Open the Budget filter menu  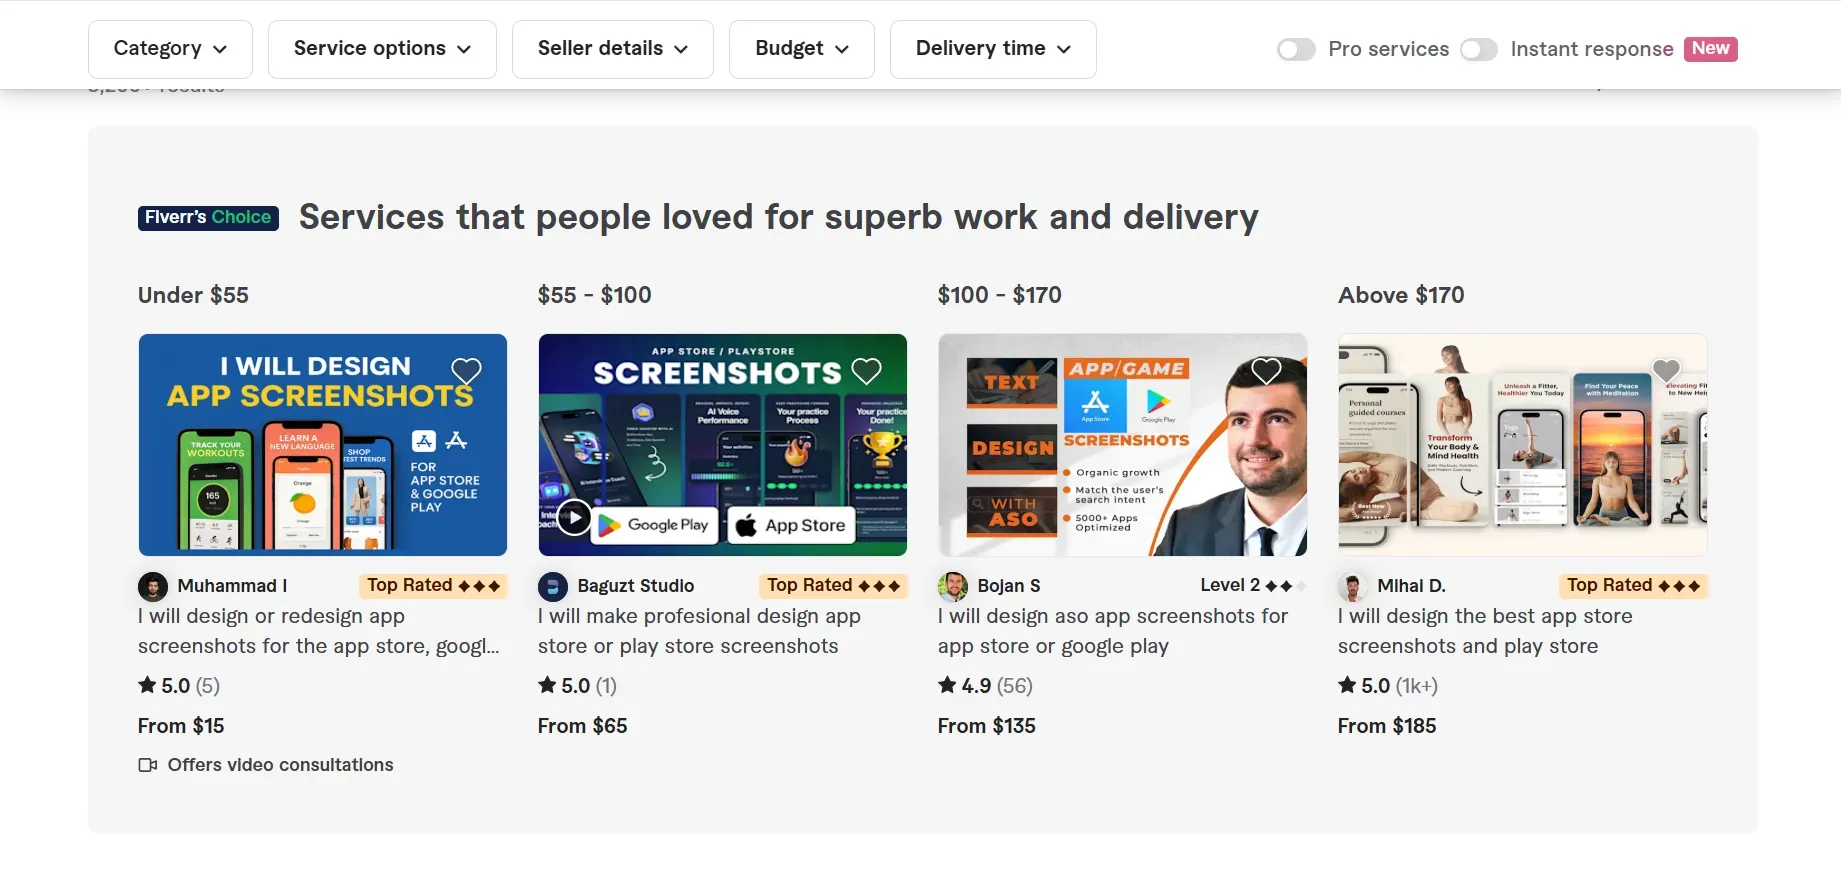click(x=801, y=48)
